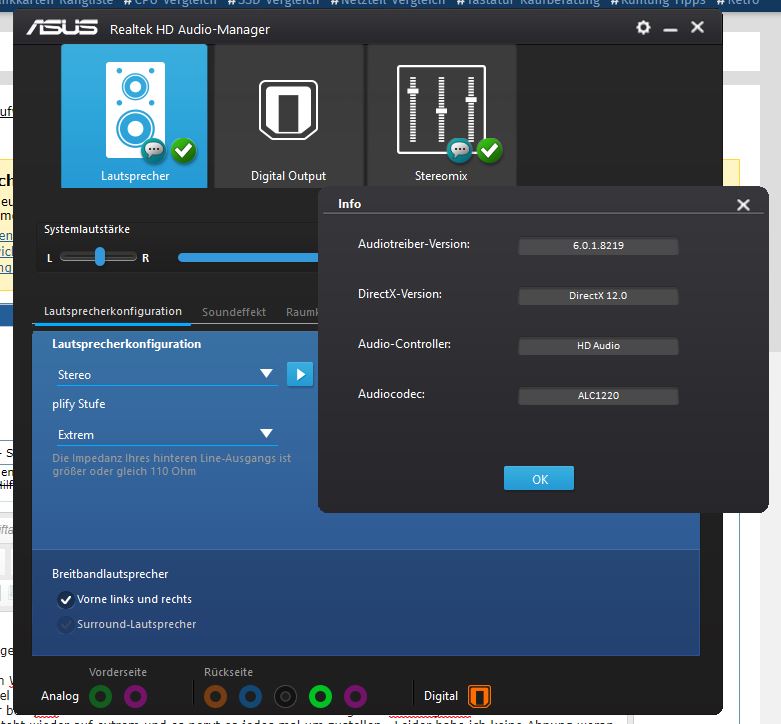
Task: Click the chat bubble badge on Lautsprecher
Action: (153, 149)
